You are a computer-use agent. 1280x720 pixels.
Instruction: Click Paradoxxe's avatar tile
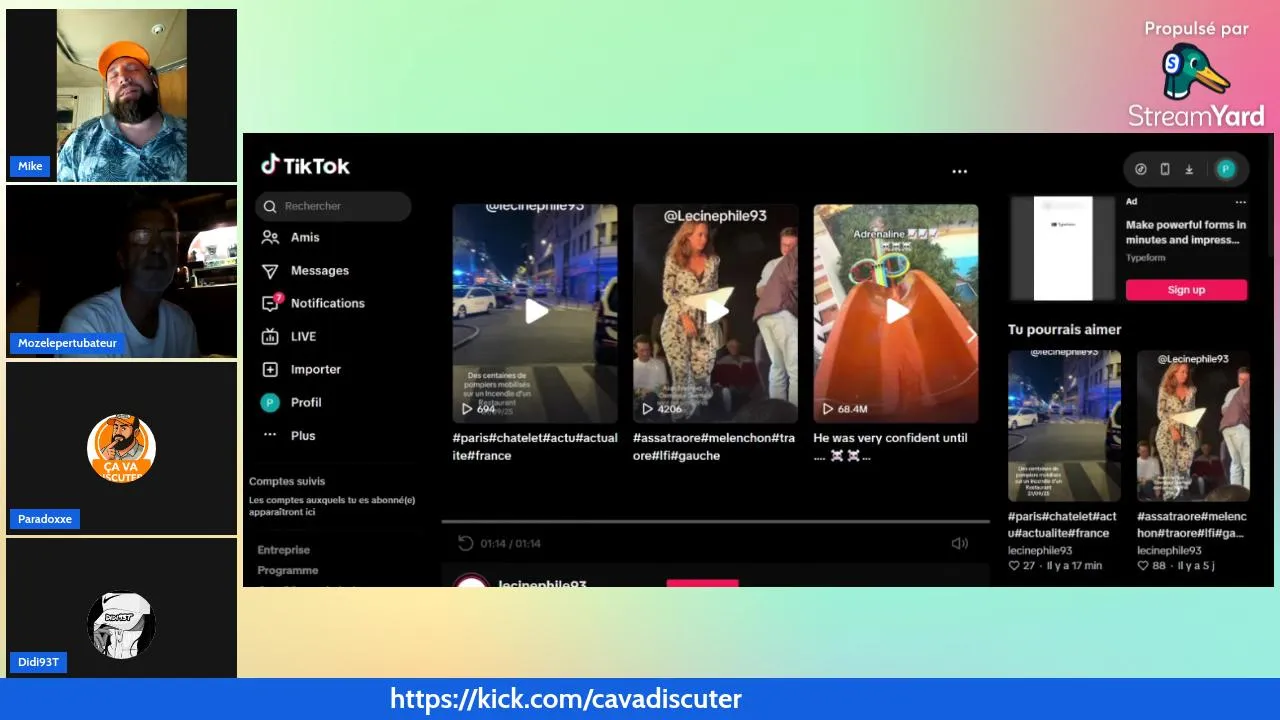pos(121,448)
